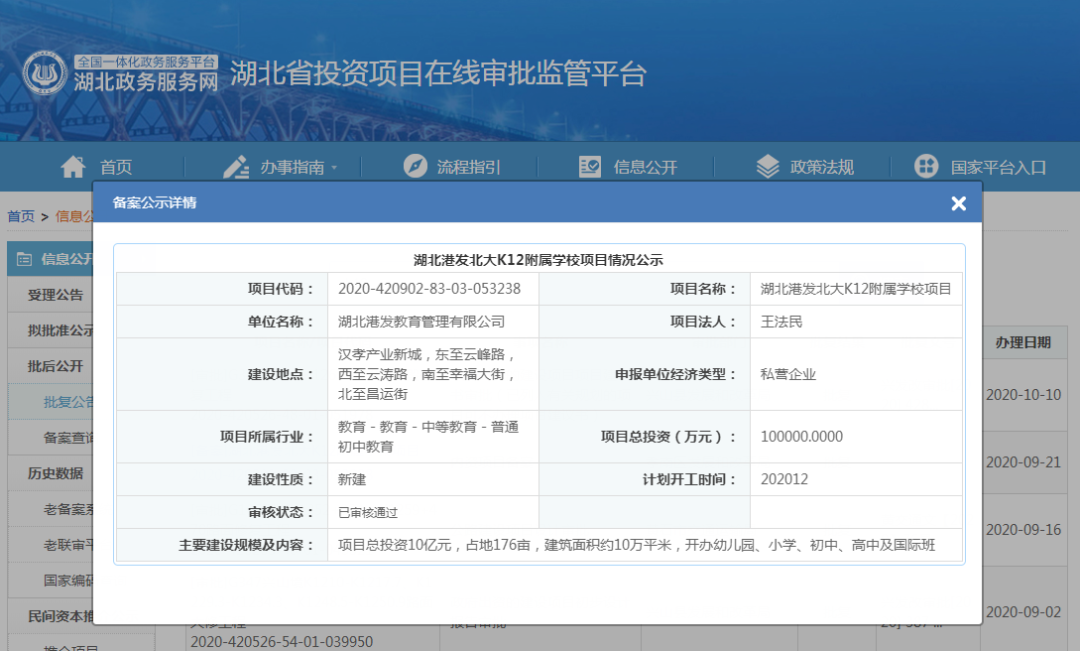Close the 备案公示详情 dialog with the X
1080x651 pixels.
[x=958, y=204]
